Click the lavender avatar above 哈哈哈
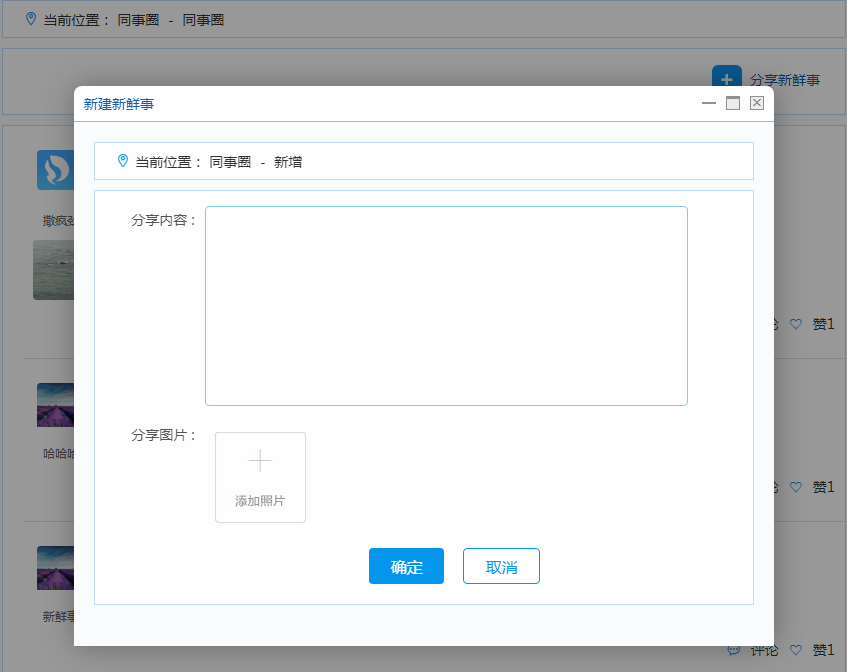This screenshot has height=672, width=847. (55, 405)
